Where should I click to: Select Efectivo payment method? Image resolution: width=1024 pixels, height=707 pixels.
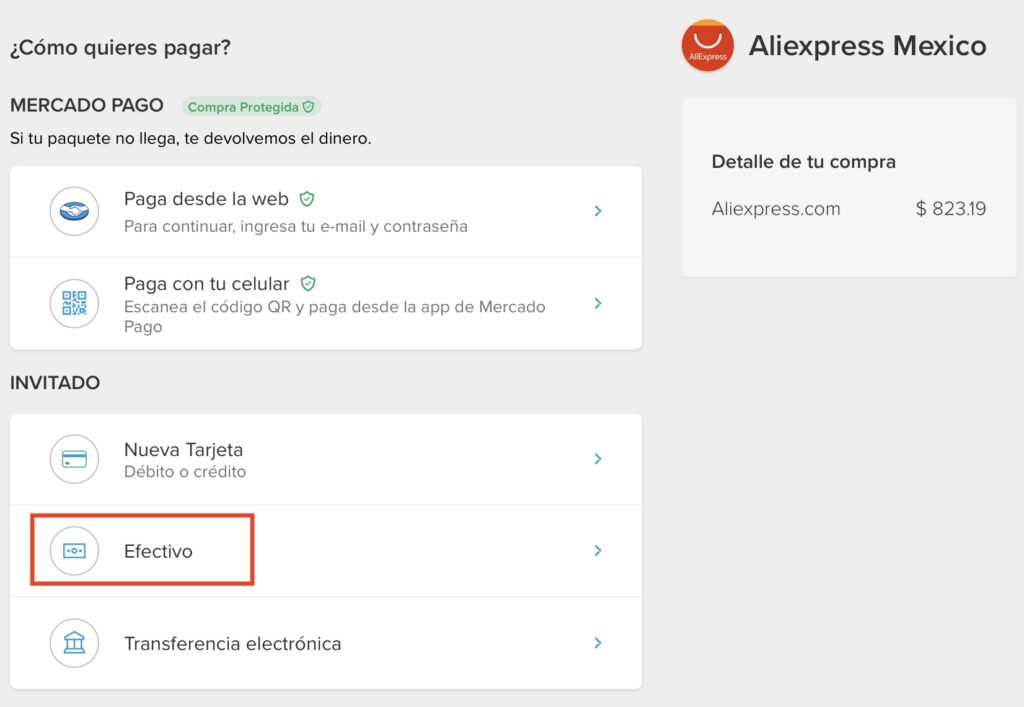pos(326,551)
